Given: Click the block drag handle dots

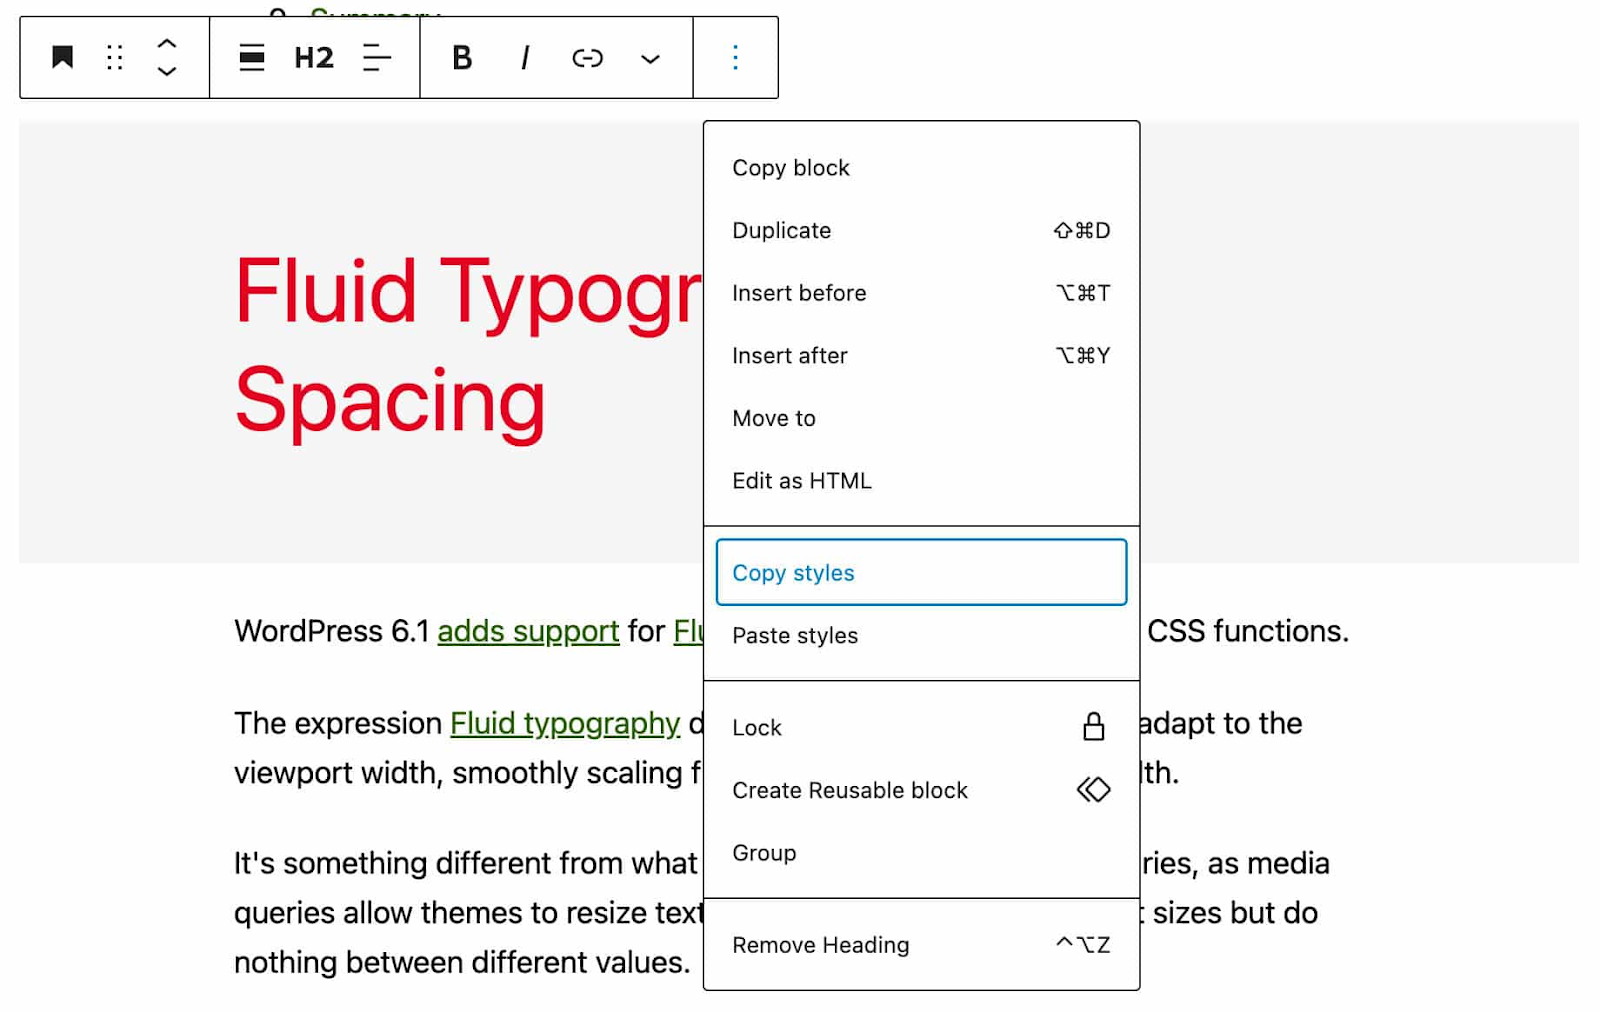Looking at the screenshot, I should tap(114, 57).
